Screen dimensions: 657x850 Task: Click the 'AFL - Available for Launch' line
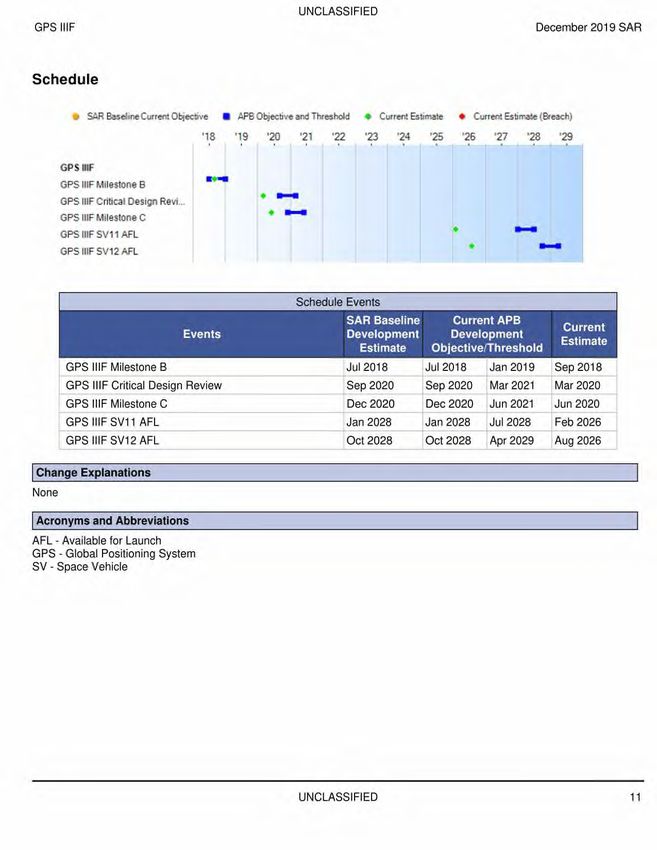click(x=96, y=540)
